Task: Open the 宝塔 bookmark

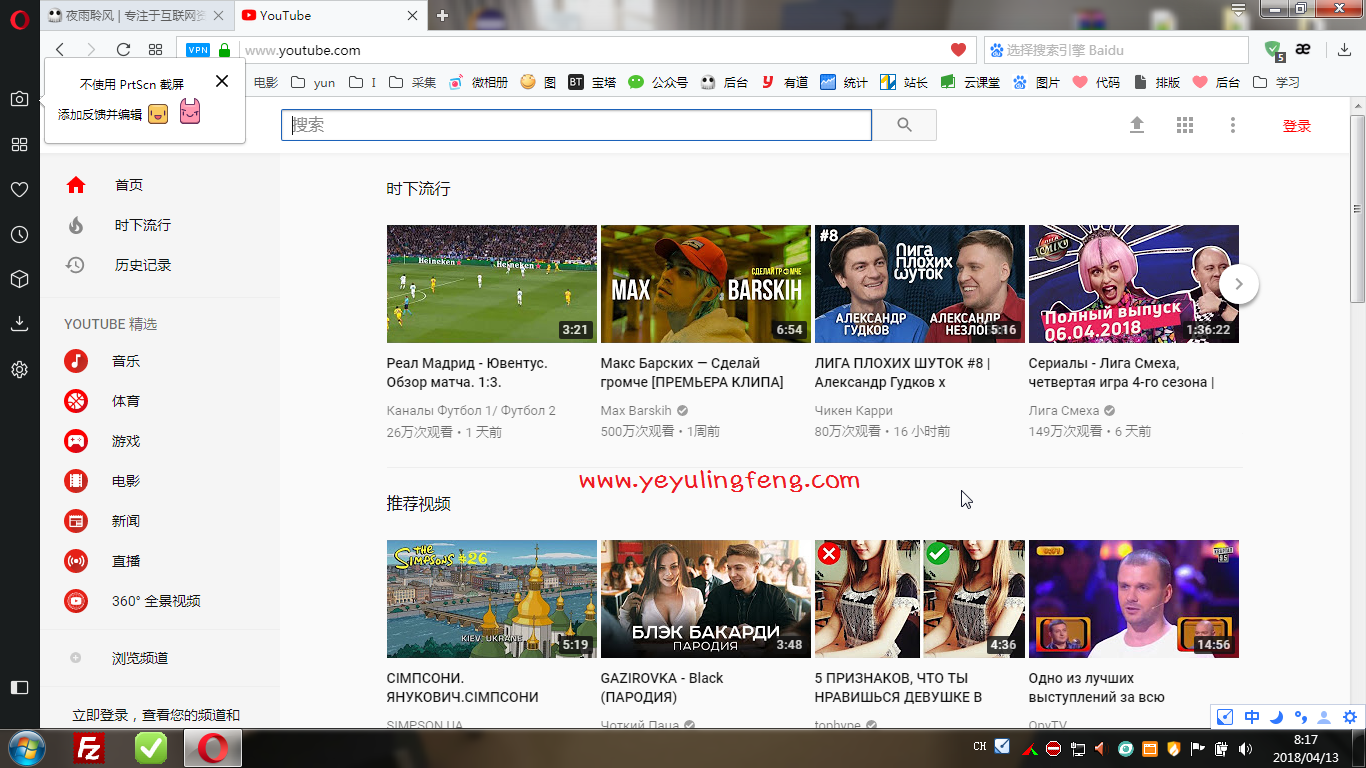Action: pos(592,83)
